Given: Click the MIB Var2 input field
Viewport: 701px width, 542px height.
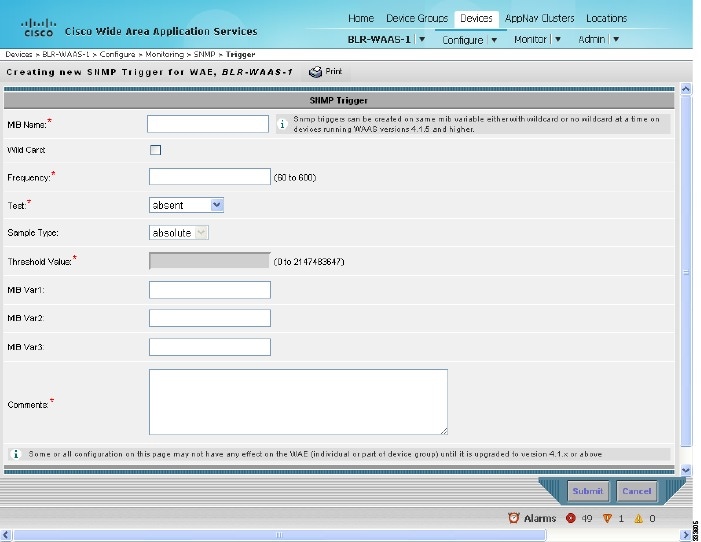Looking at the screenshot, I should 210,318.
